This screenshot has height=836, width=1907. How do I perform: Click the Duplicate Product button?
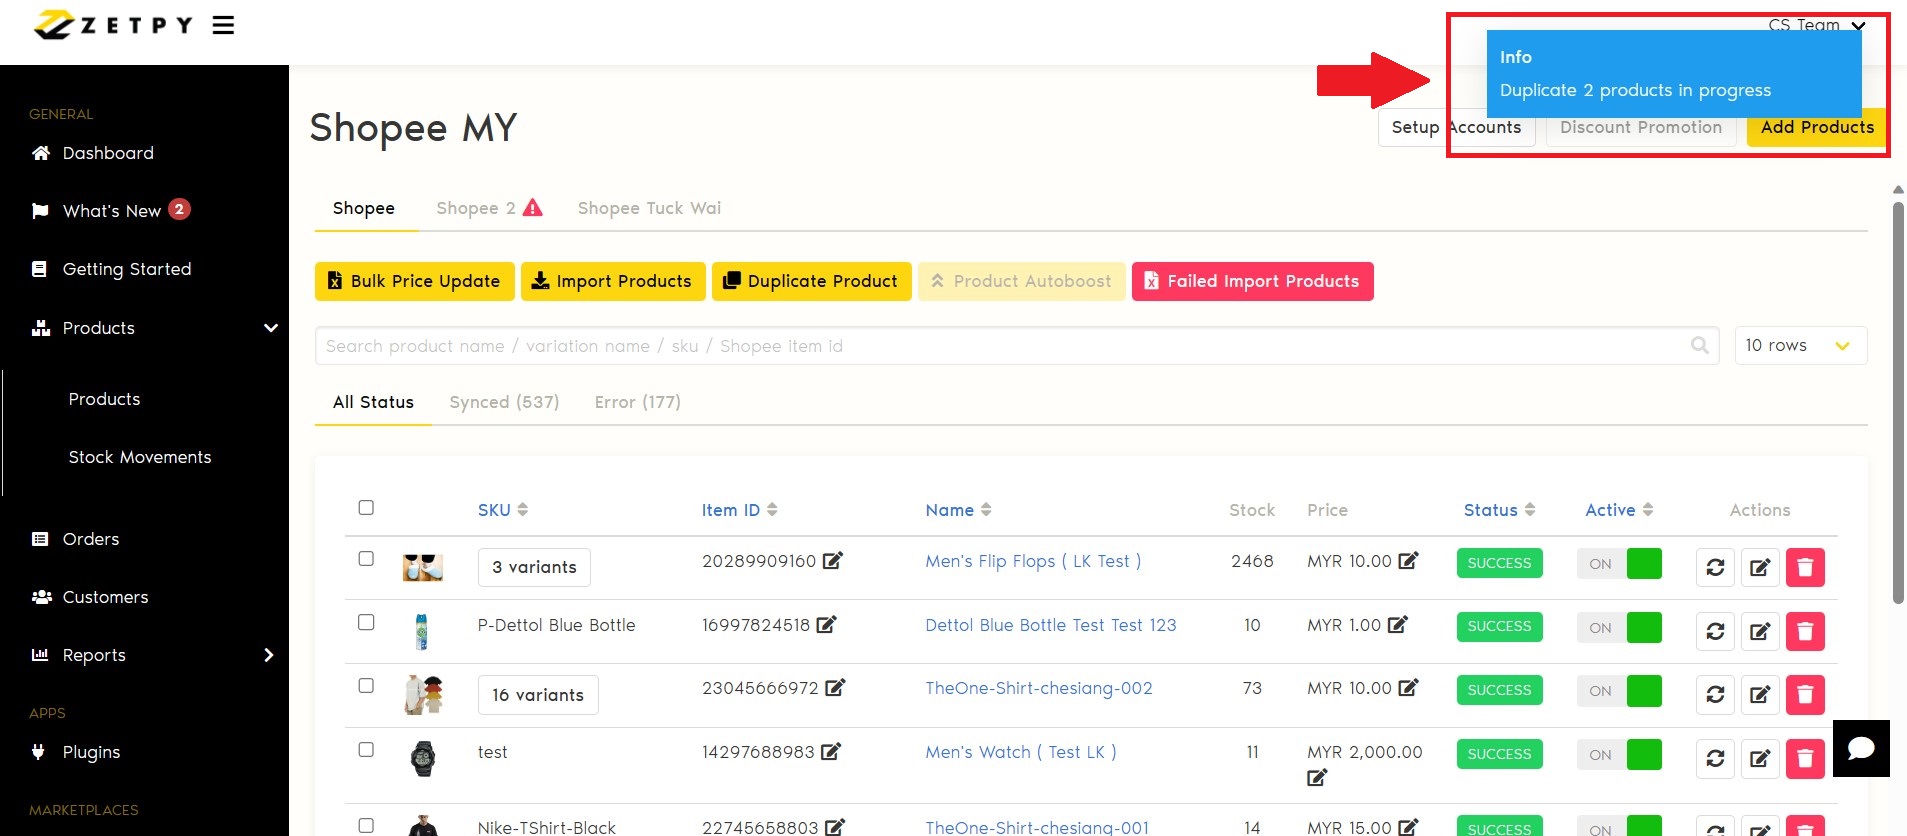(x=811, y=282)
